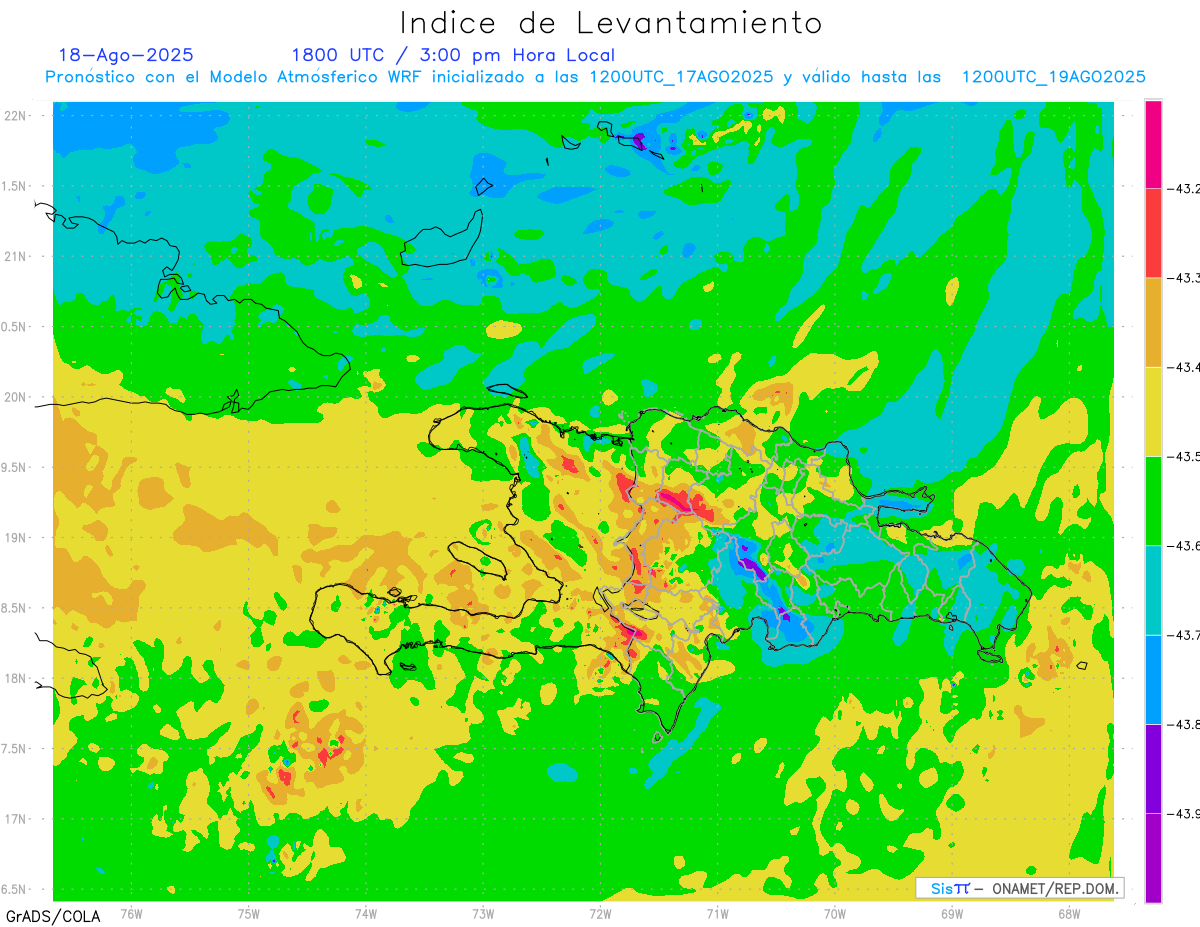The height and width of the screenshot is (927, 1200).
Task: Click the '-43.3' color bar value
Action: click(1186, 278)
